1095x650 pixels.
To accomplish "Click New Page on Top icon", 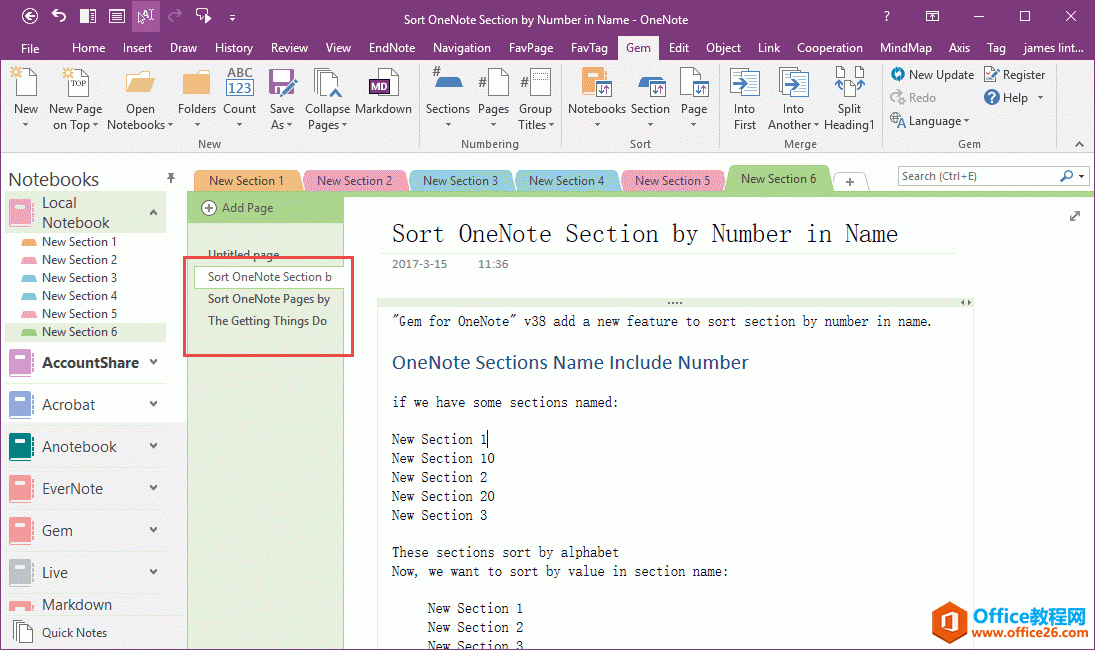I will coord(76,83).
